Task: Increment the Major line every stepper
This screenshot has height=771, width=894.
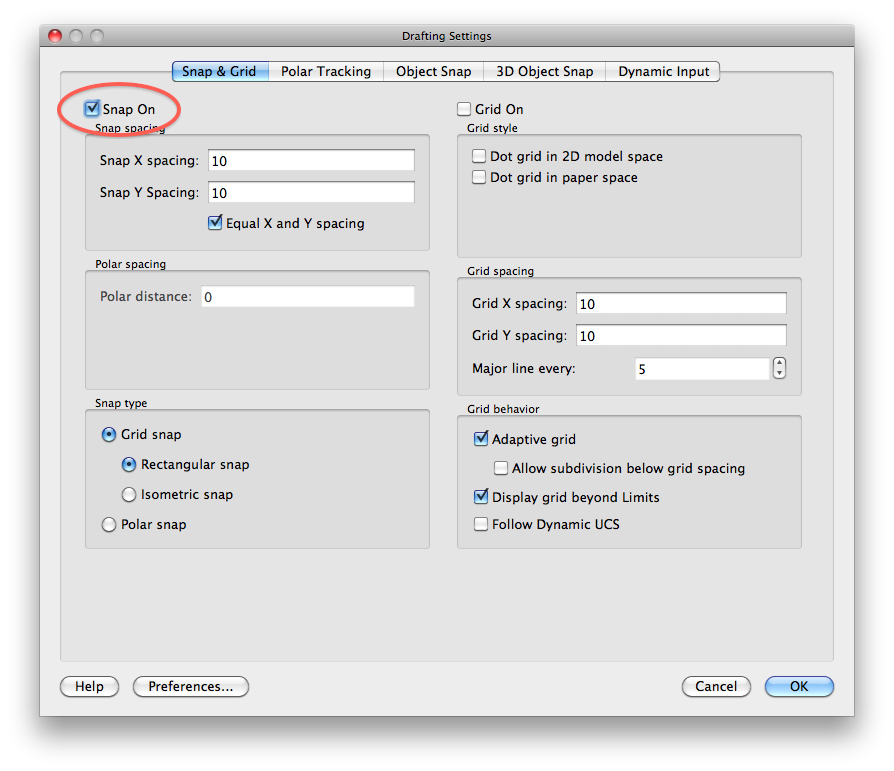Action: pyautogui.click(x=779, y=363)
